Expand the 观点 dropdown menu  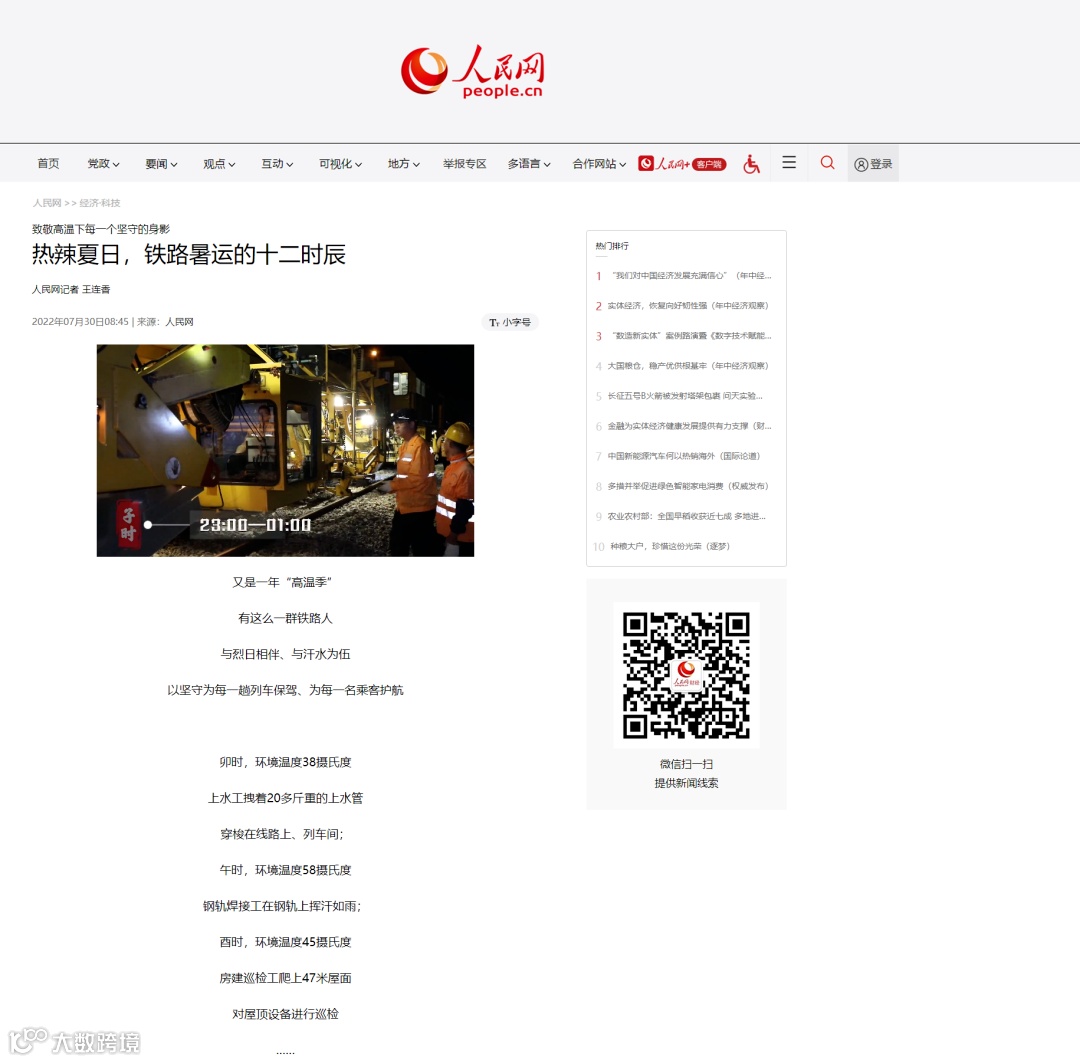219,164
